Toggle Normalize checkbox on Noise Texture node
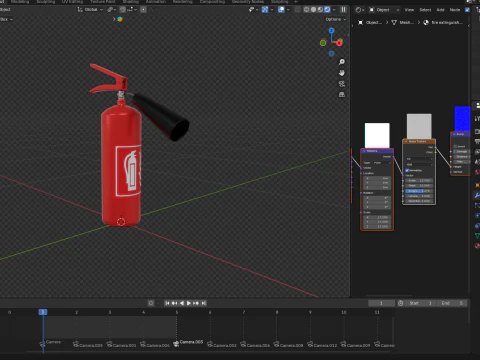This screenshot has width=480, height=360. point(407,170)
